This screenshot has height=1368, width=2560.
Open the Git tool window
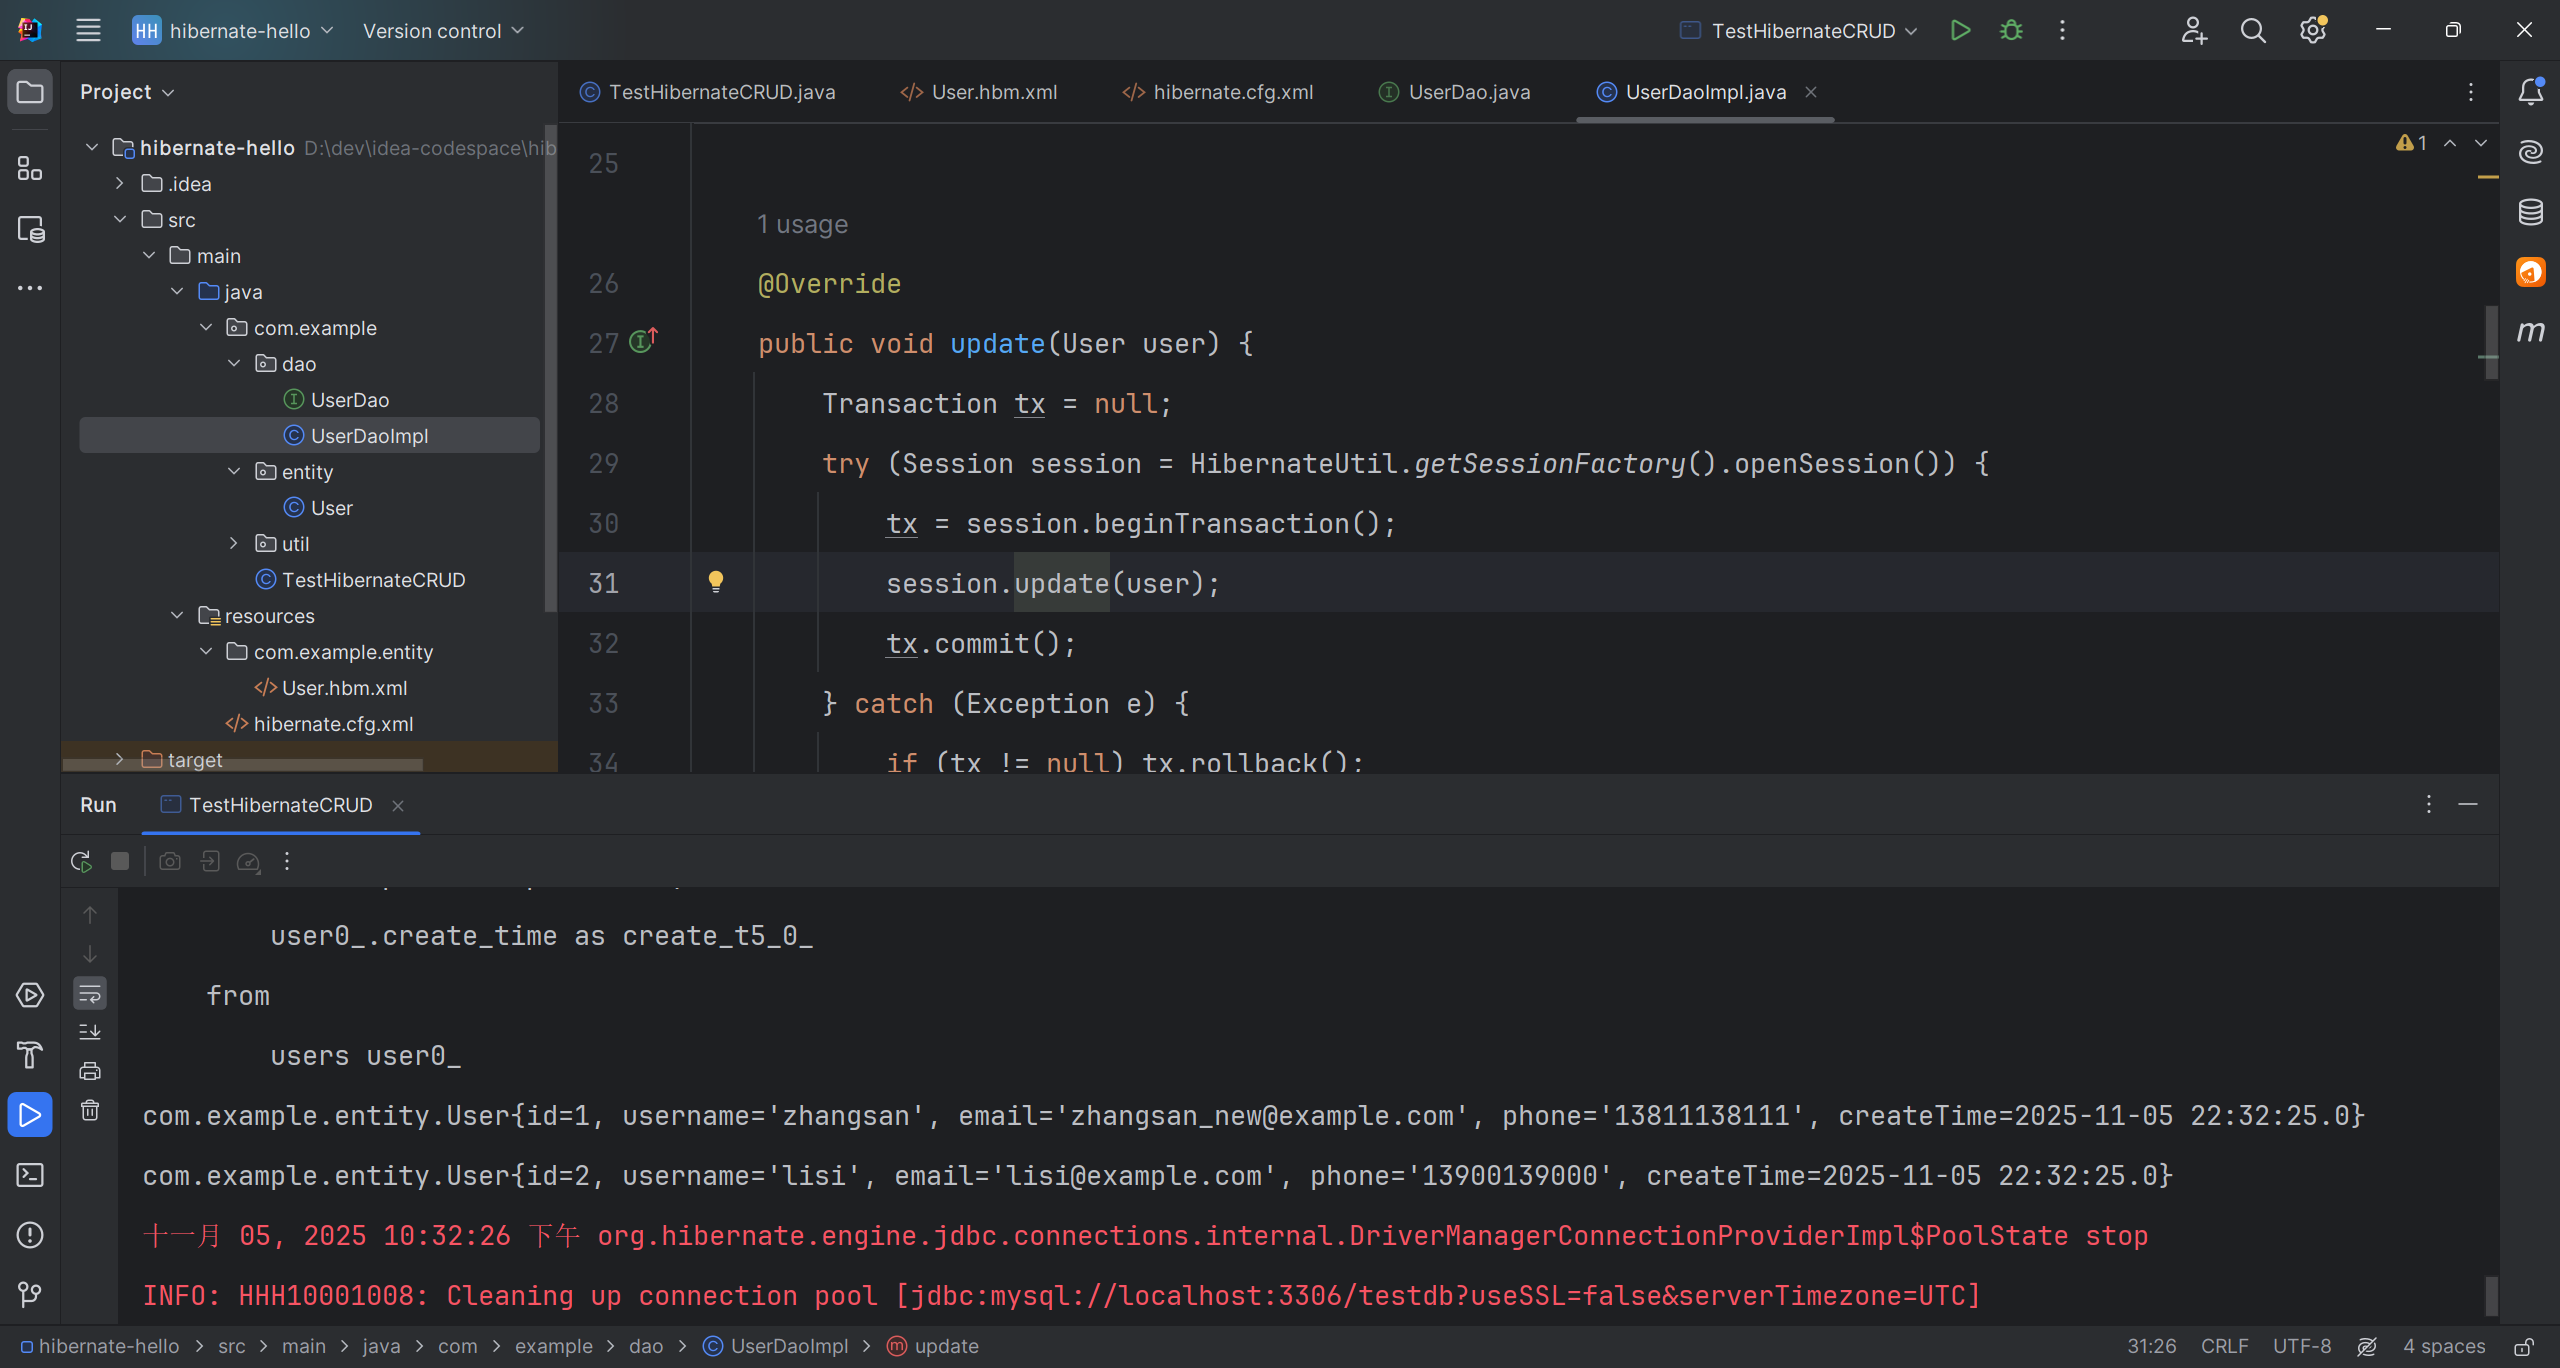(x=30, y=1295)
